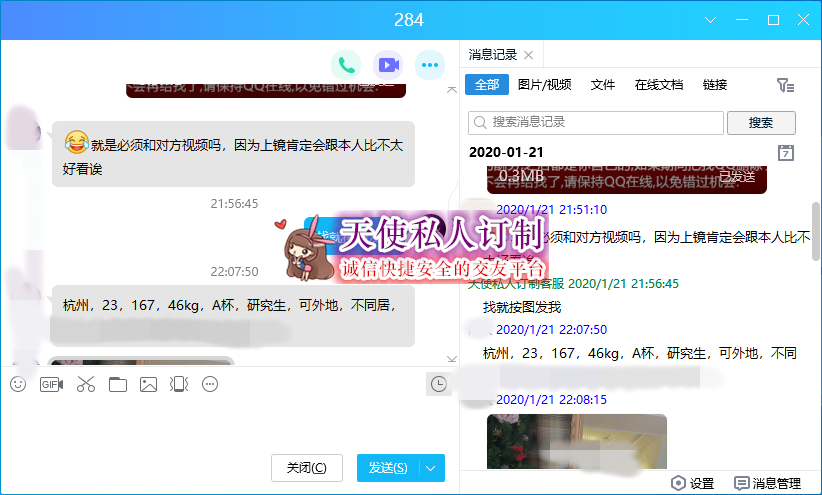This screenshot has width=822, height=495.
Task: Toggle the message history clock icon
Action: pos(437,384)
